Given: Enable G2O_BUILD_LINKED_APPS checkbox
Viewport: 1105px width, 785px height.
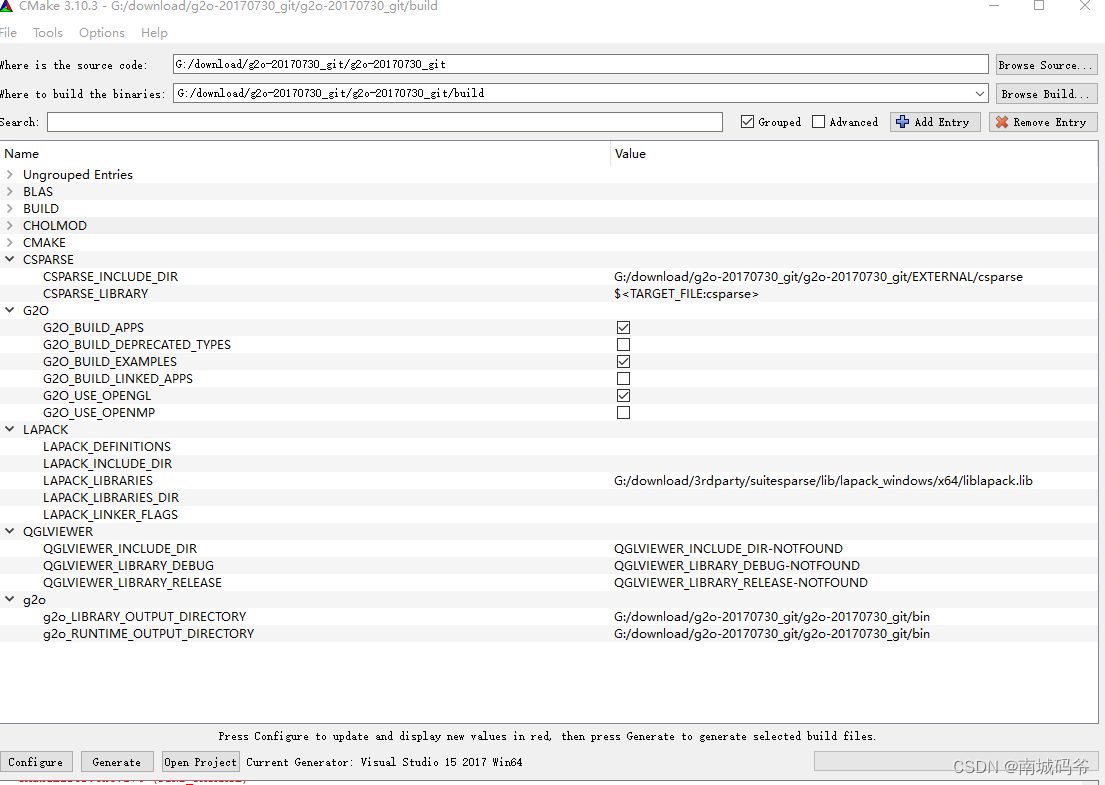Looking at the screenshot, I should [623, 378].
